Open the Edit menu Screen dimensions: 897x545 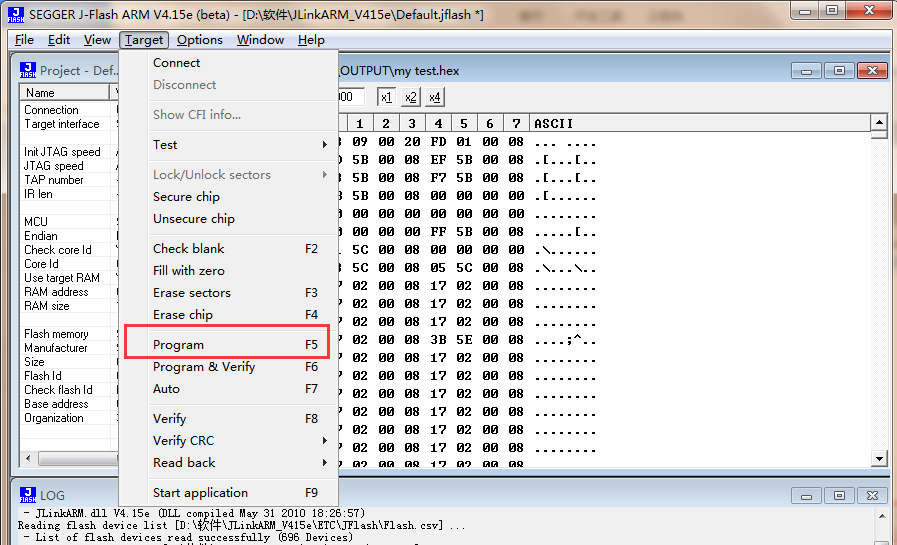coord(59,39)
